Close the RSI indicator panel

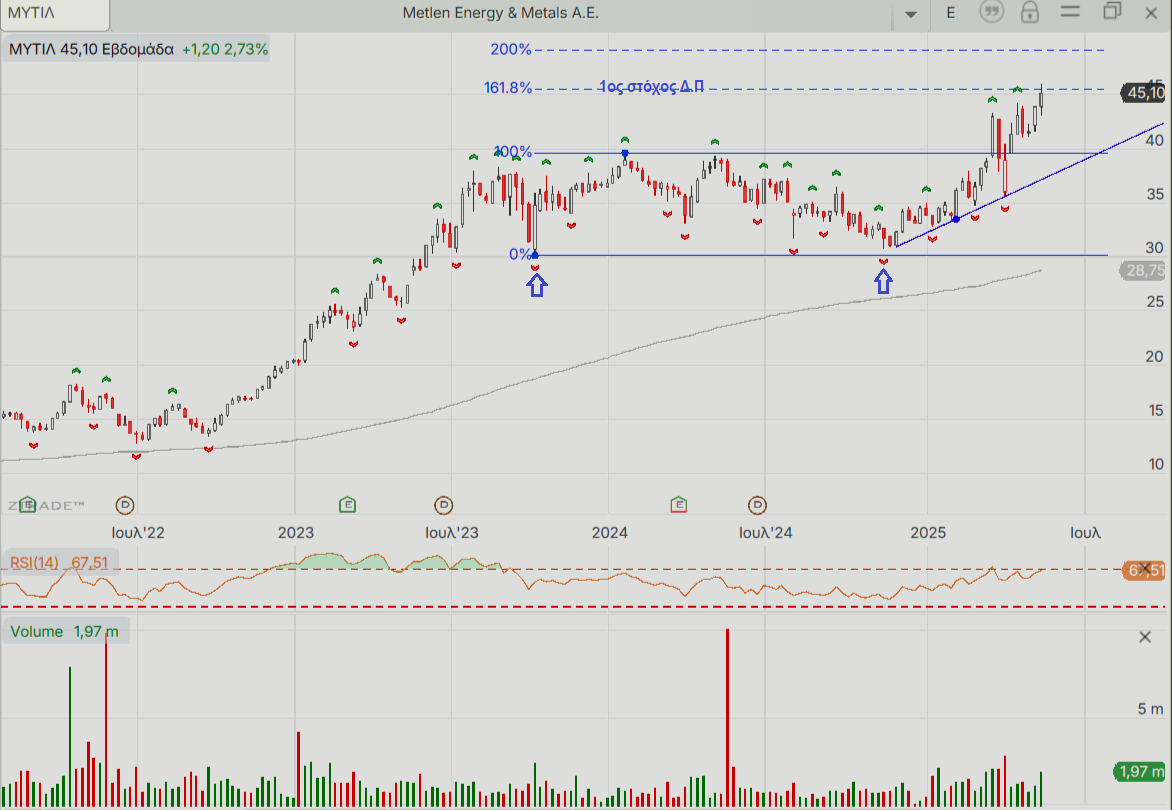1145,569
